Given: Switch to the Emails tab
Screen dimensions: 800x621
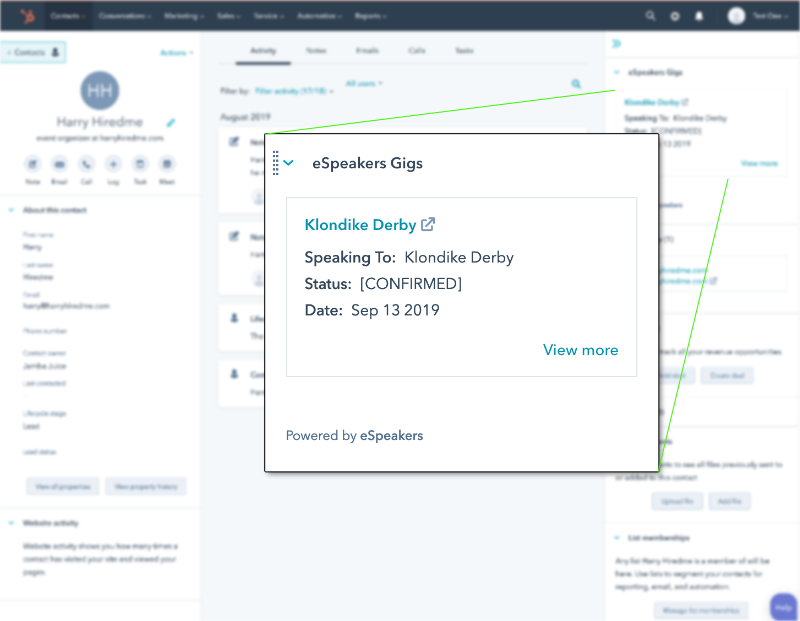Looking at the screenshot, I should pos(367,51).
